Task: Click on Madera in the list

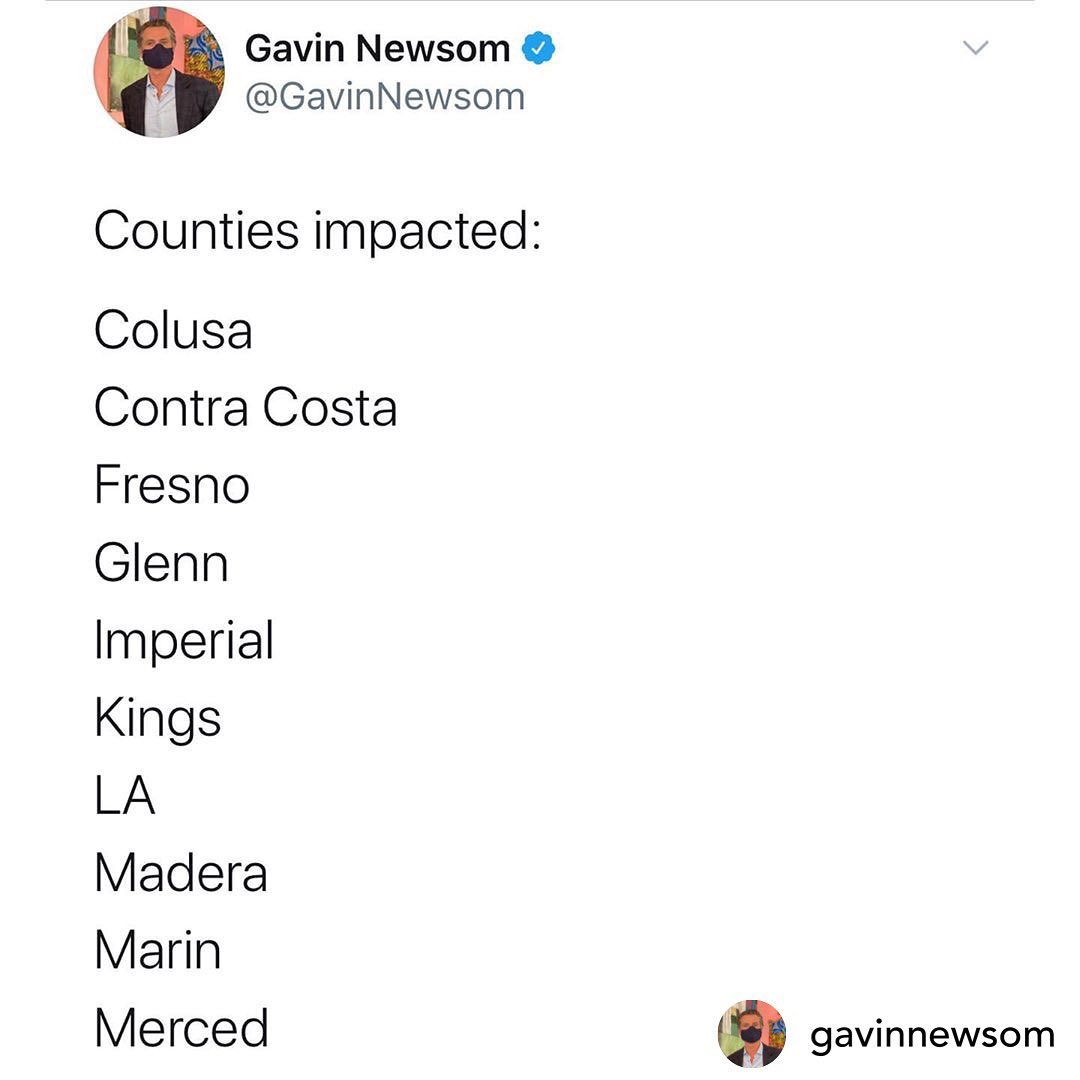Action: pyautogui.click(x=181, y=873)
